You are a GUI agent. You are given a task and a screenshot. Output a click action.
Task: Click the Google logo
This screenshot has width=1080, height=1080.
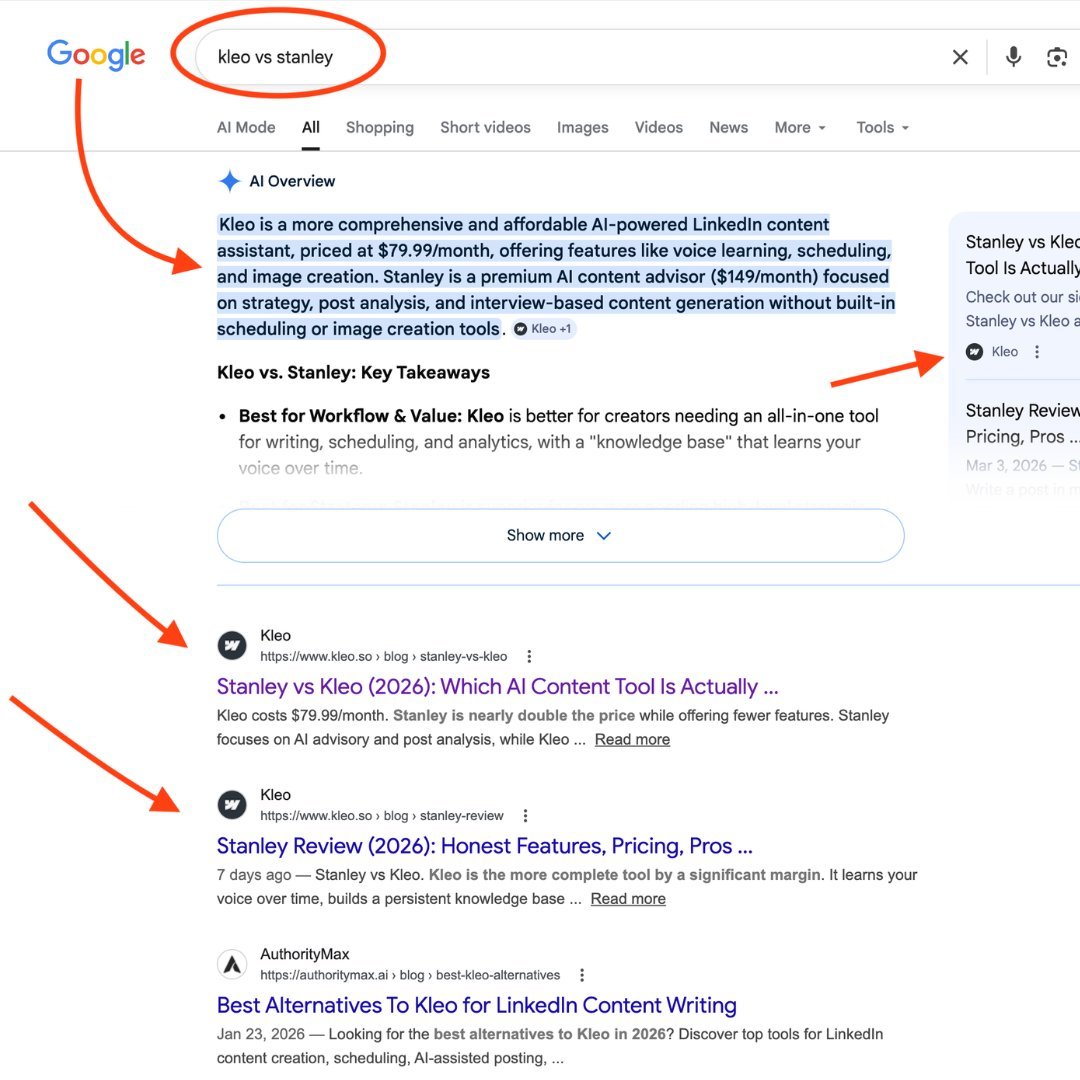tap(96, 54)
